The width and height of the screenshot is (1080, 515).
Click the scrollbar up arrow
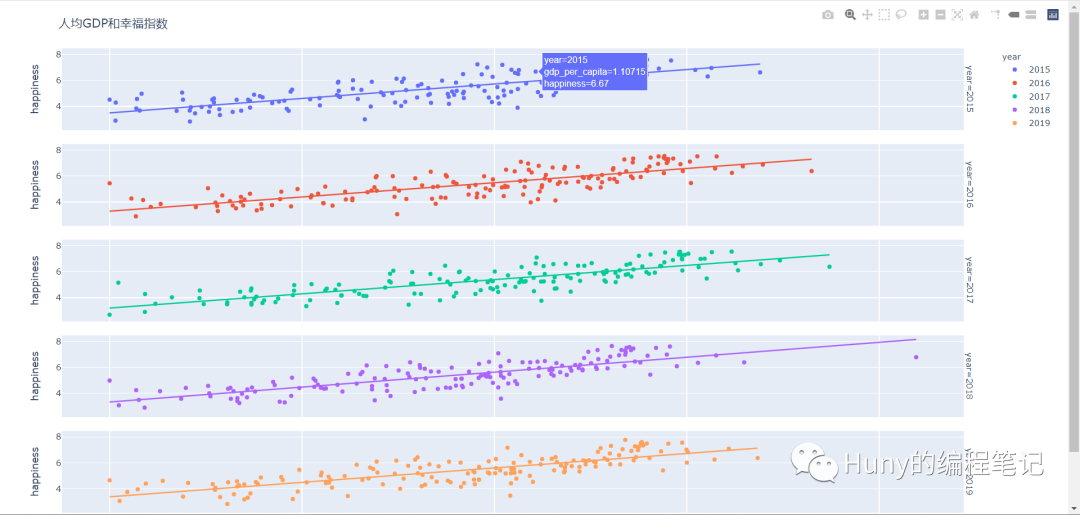click(1074, 6)
